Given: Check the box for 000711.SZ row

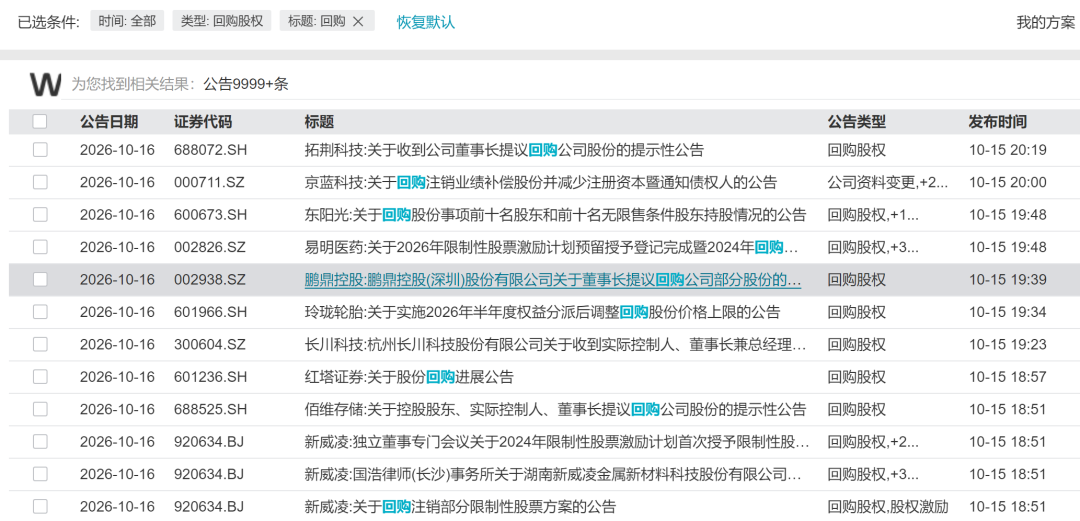Looking at the screenshot, I should [40, 183].
